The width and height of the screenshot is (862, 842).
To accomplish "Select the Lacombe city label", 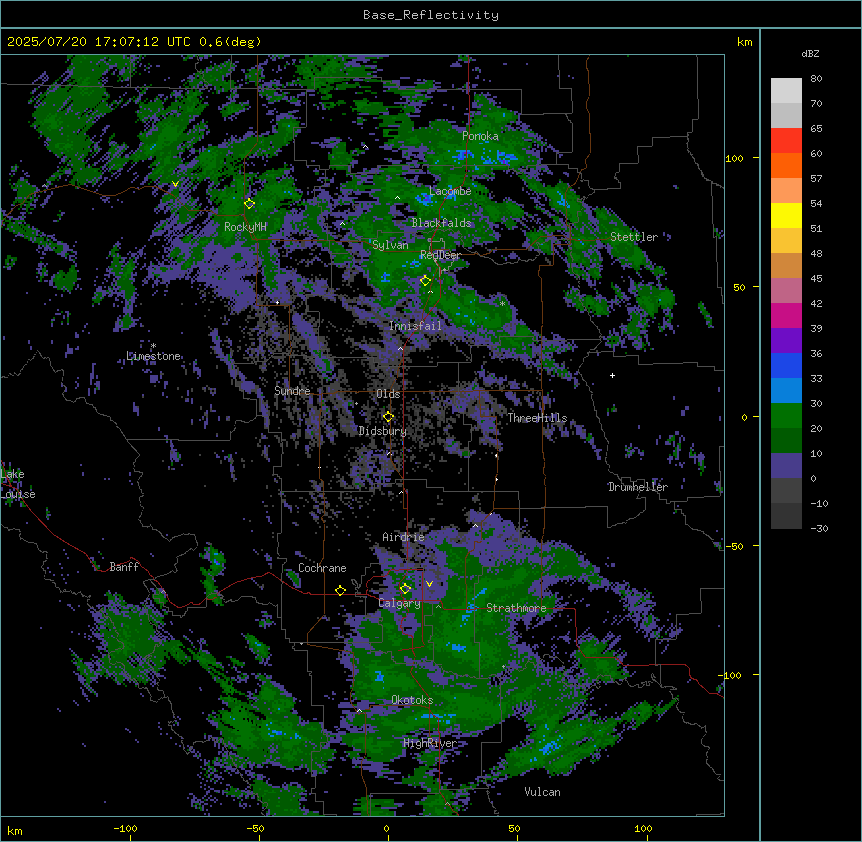I will point(450,191).
